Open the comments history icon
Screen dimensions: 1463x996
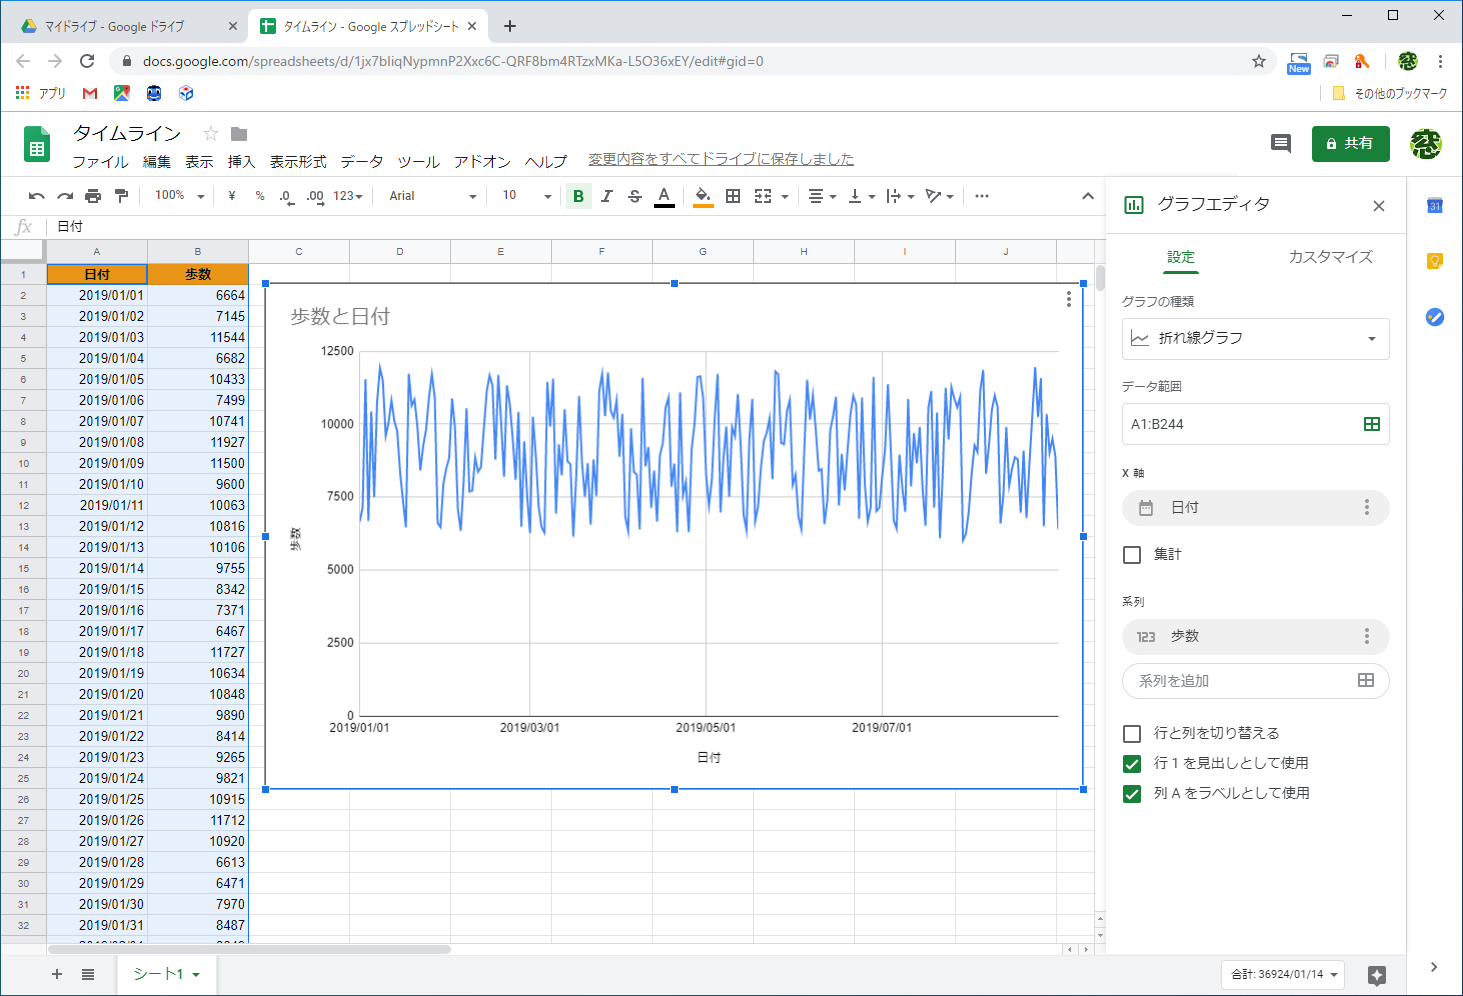point(1280,144)
